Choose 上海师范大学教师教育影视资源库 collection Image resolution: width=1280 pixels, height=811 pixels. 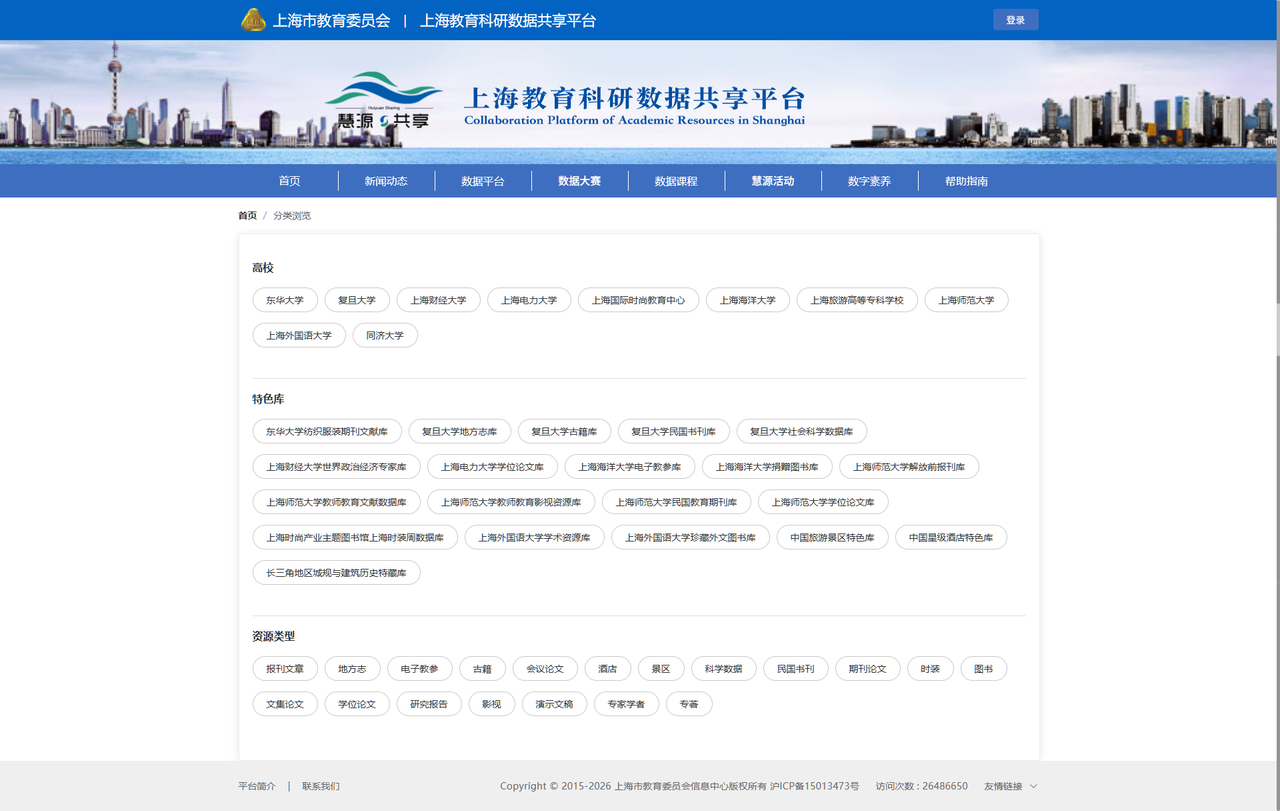point(511,501)
